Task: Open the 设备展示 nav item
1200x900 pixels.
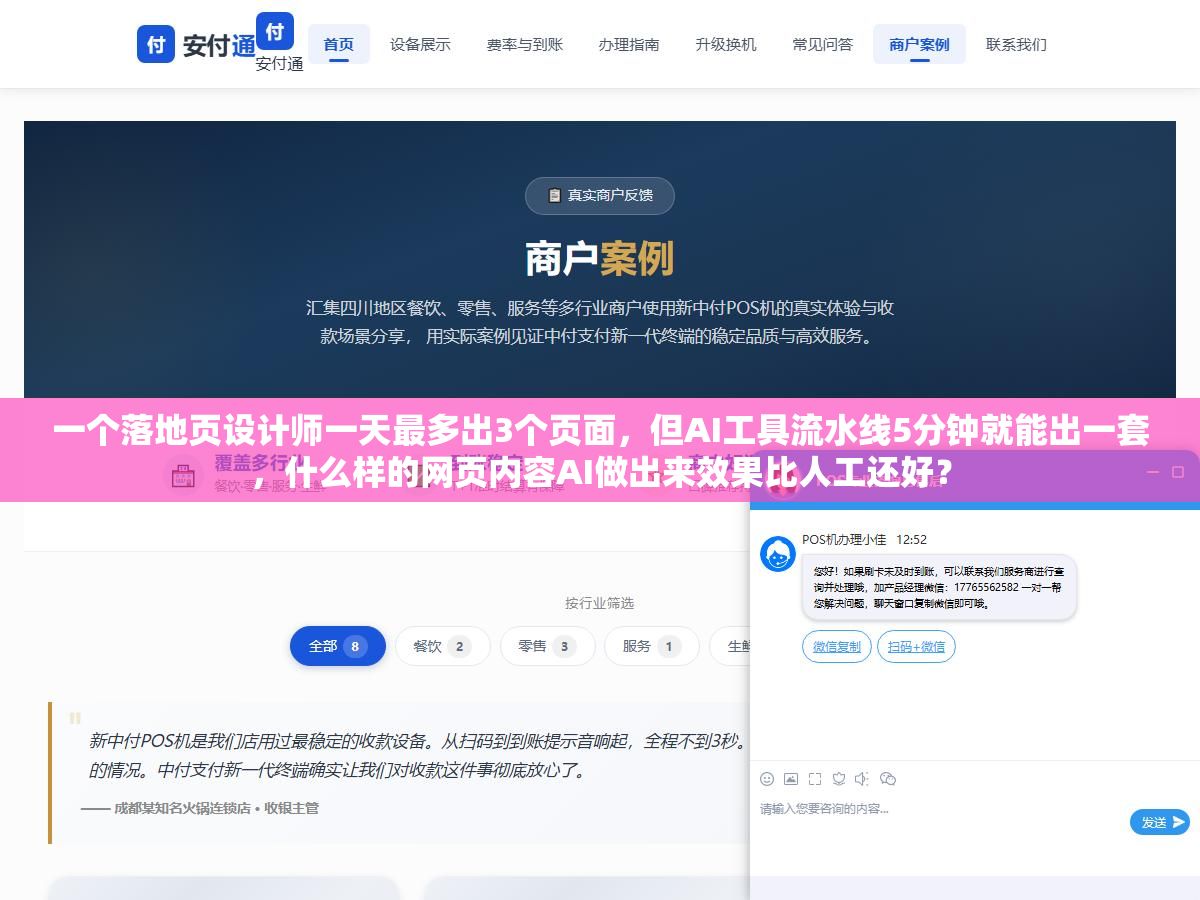Action: pos(420,44)
